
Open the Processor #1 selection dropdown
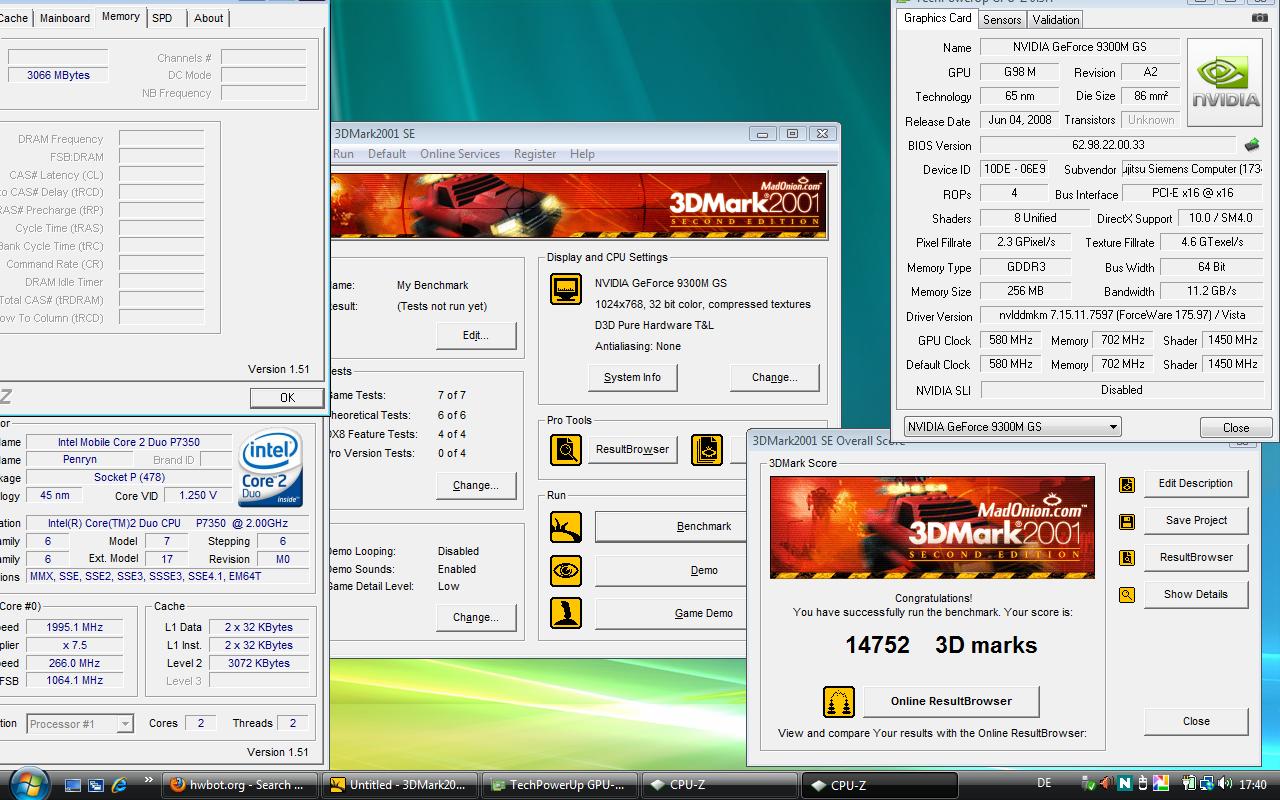point(80,723)
